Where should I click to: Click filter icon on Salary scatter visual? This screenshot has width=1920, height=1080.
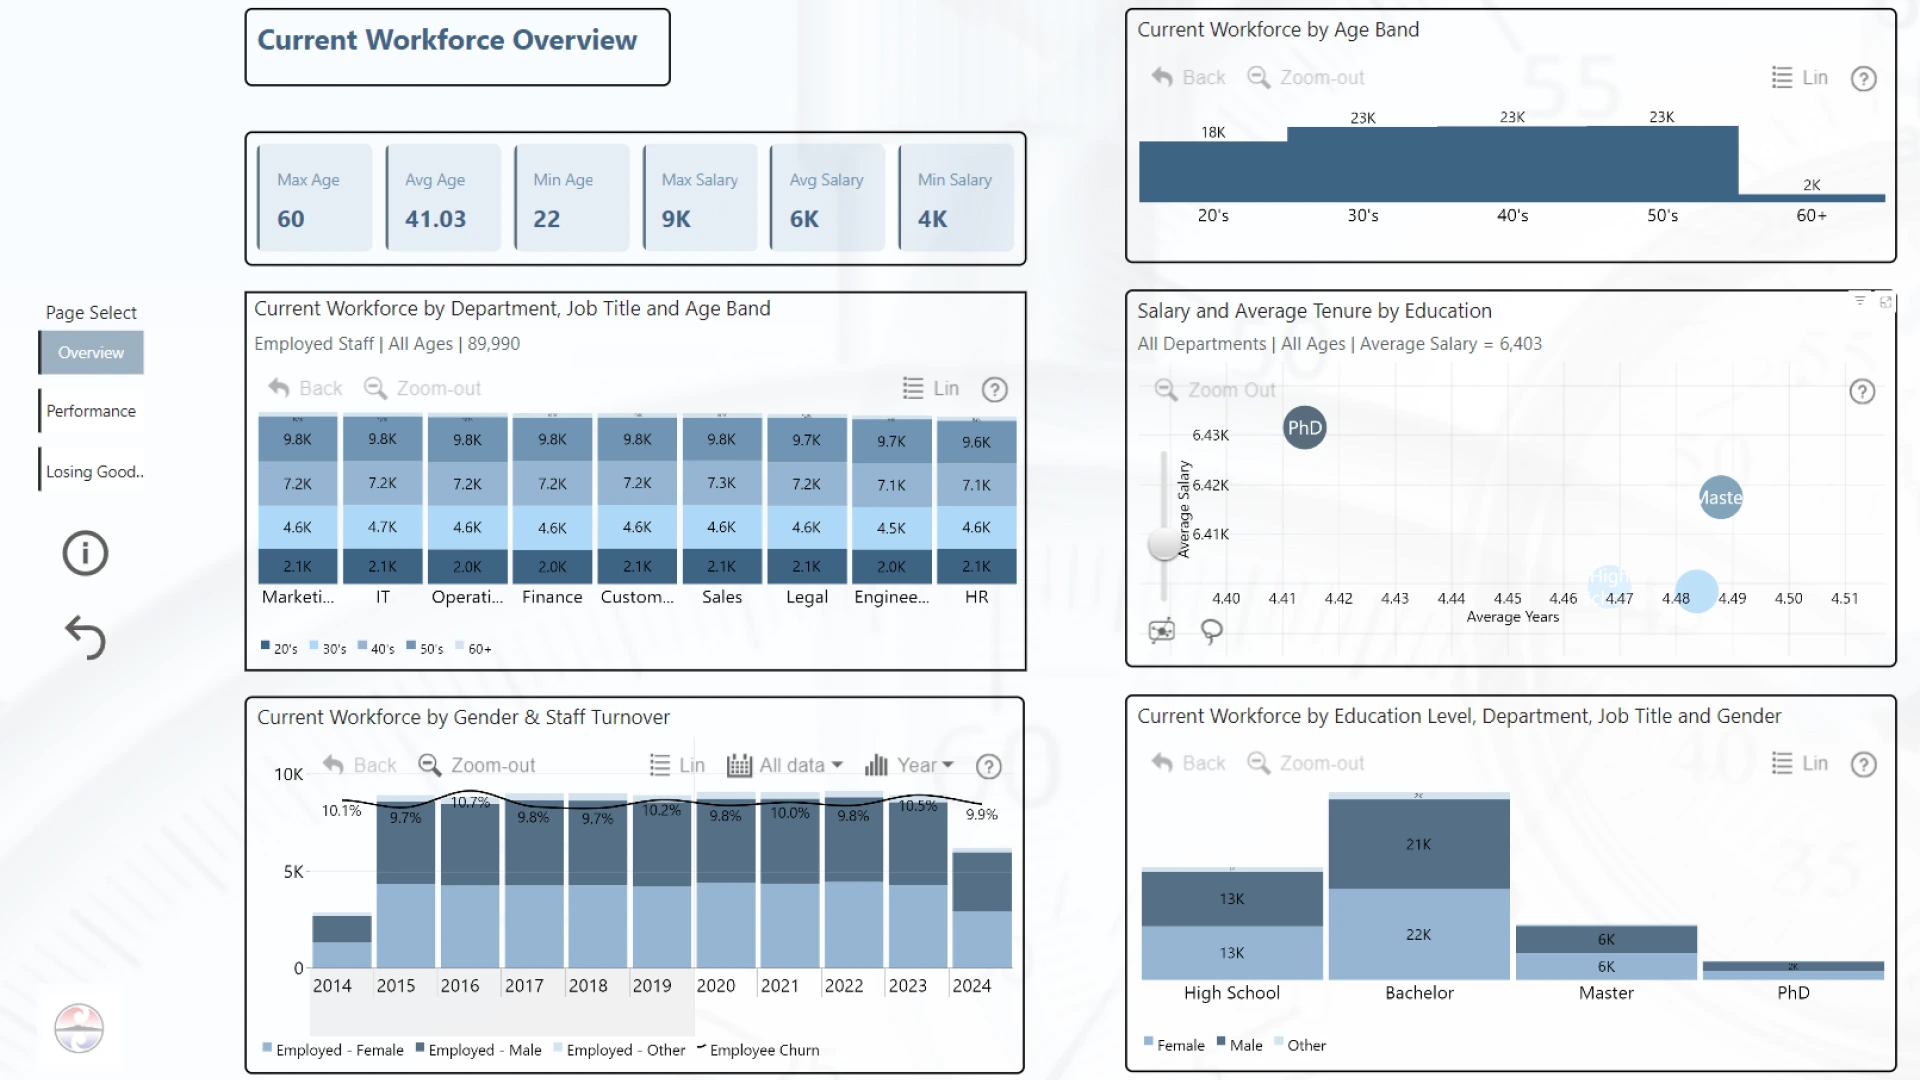click(x=1860, y=300)
